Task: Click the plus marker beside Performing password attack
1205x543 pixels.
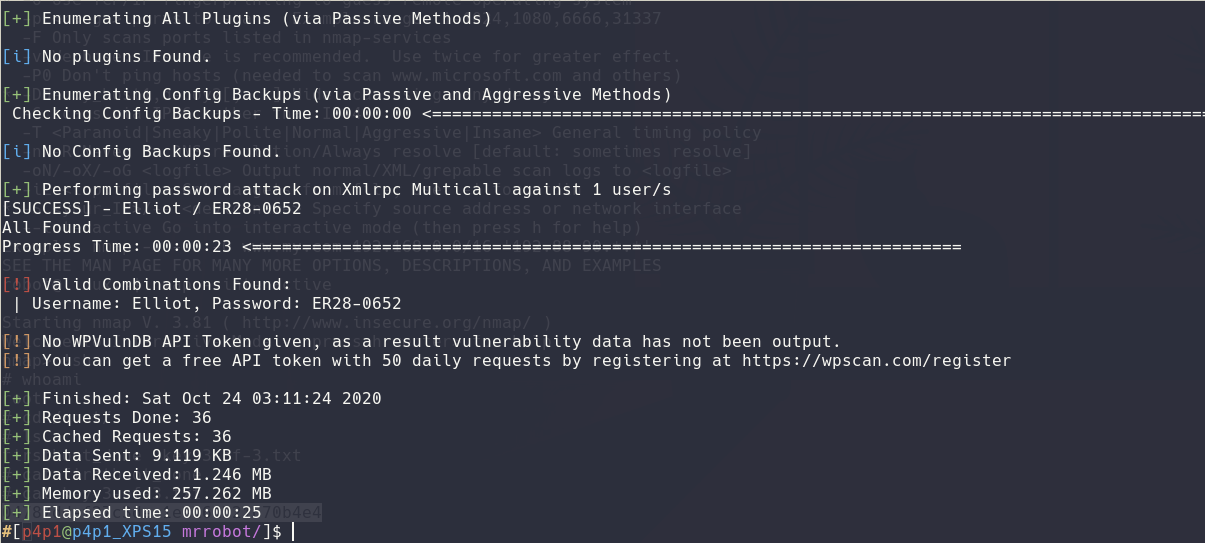Action: pyautogui.click(x=17, y=190)
